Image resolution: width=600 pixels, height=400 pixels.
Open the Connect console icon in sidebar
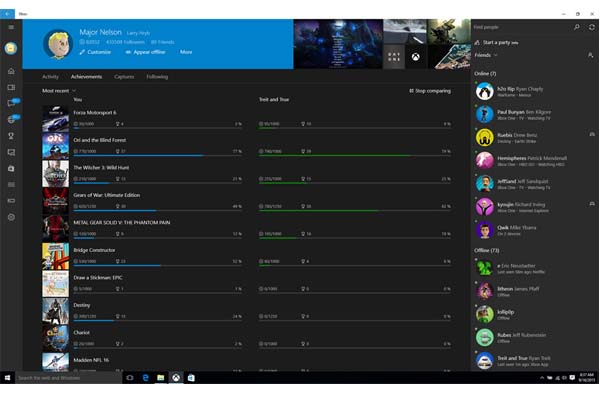coord(11,201)
